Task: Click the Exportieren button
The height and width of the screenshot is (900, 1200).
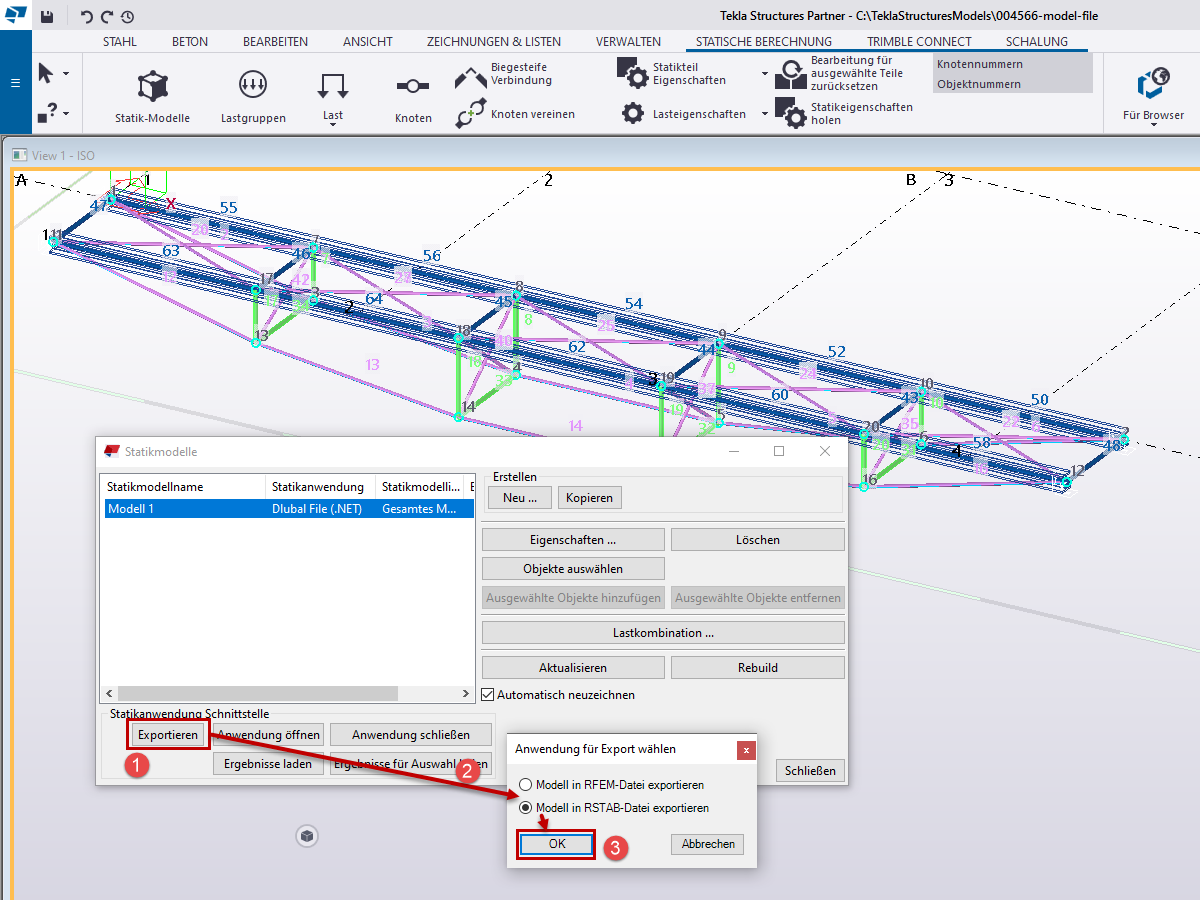Action: [x=167, y=734]
